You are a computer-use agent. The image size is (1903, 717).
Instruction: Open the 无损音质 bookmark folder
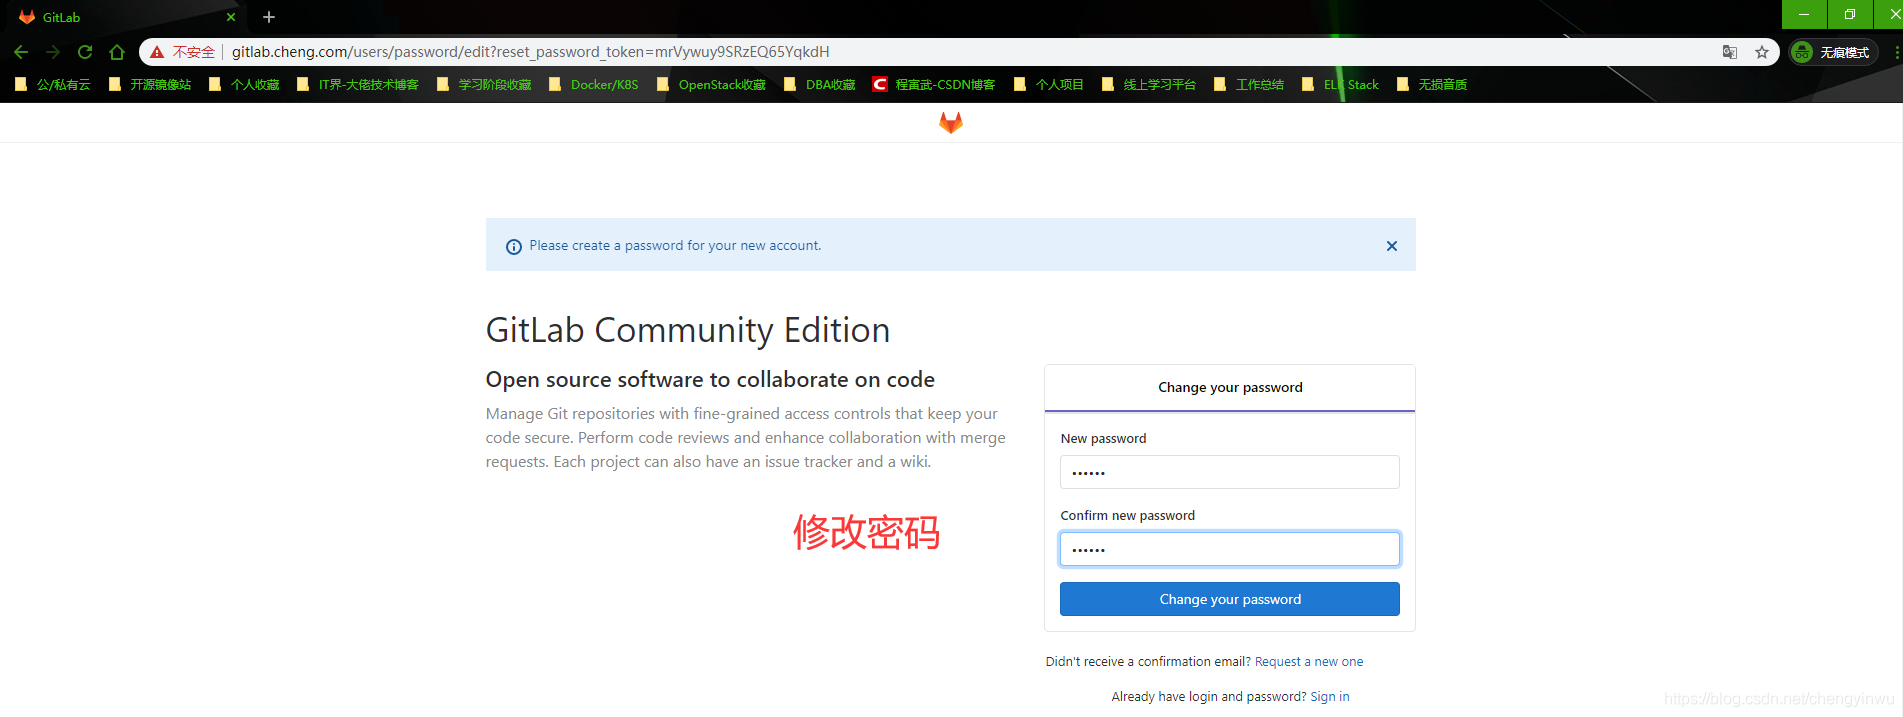1432,85
